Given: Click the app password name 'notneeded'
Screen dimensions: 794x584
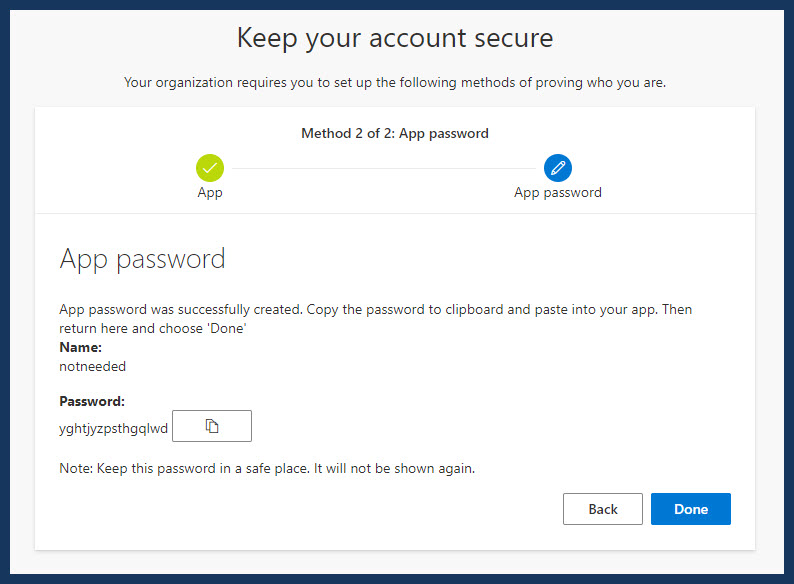Looking at the screenshot, I should [x=92, y=366].
